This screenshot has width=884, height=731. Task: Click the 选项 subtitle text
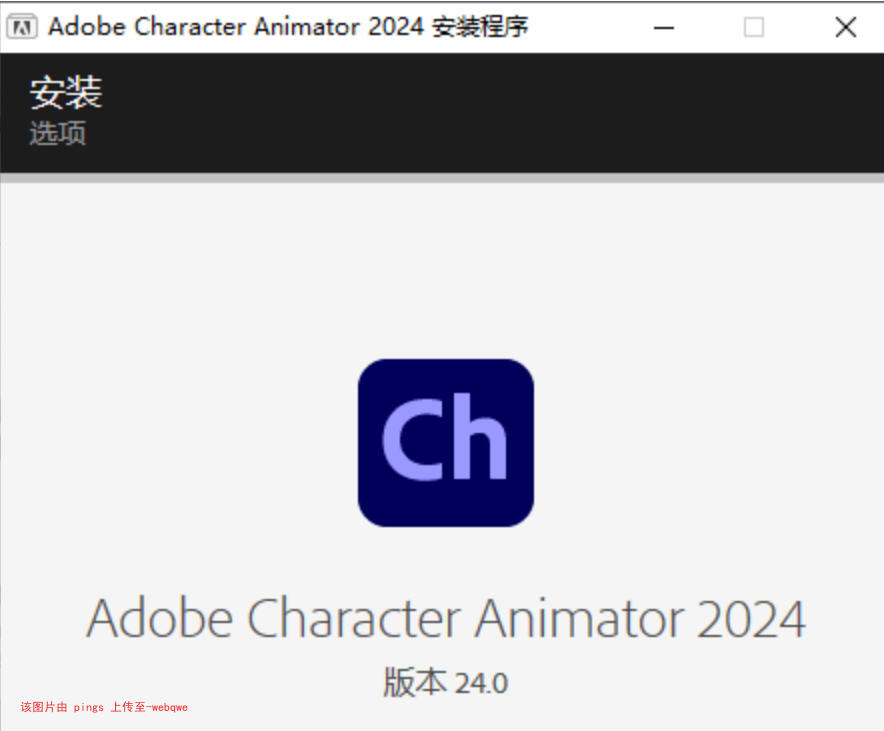(58, 134)
